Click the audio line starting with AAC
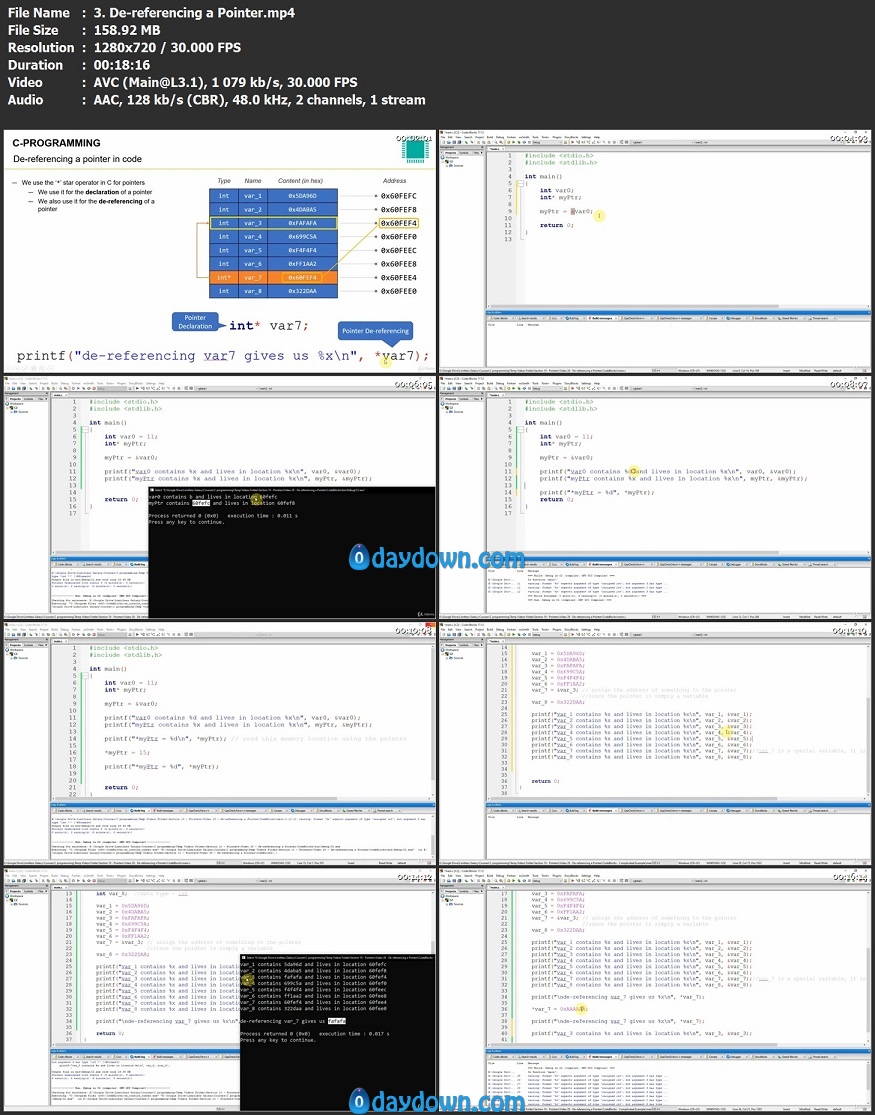Viewport: 875px width, 1115px height. click(260, 100)
